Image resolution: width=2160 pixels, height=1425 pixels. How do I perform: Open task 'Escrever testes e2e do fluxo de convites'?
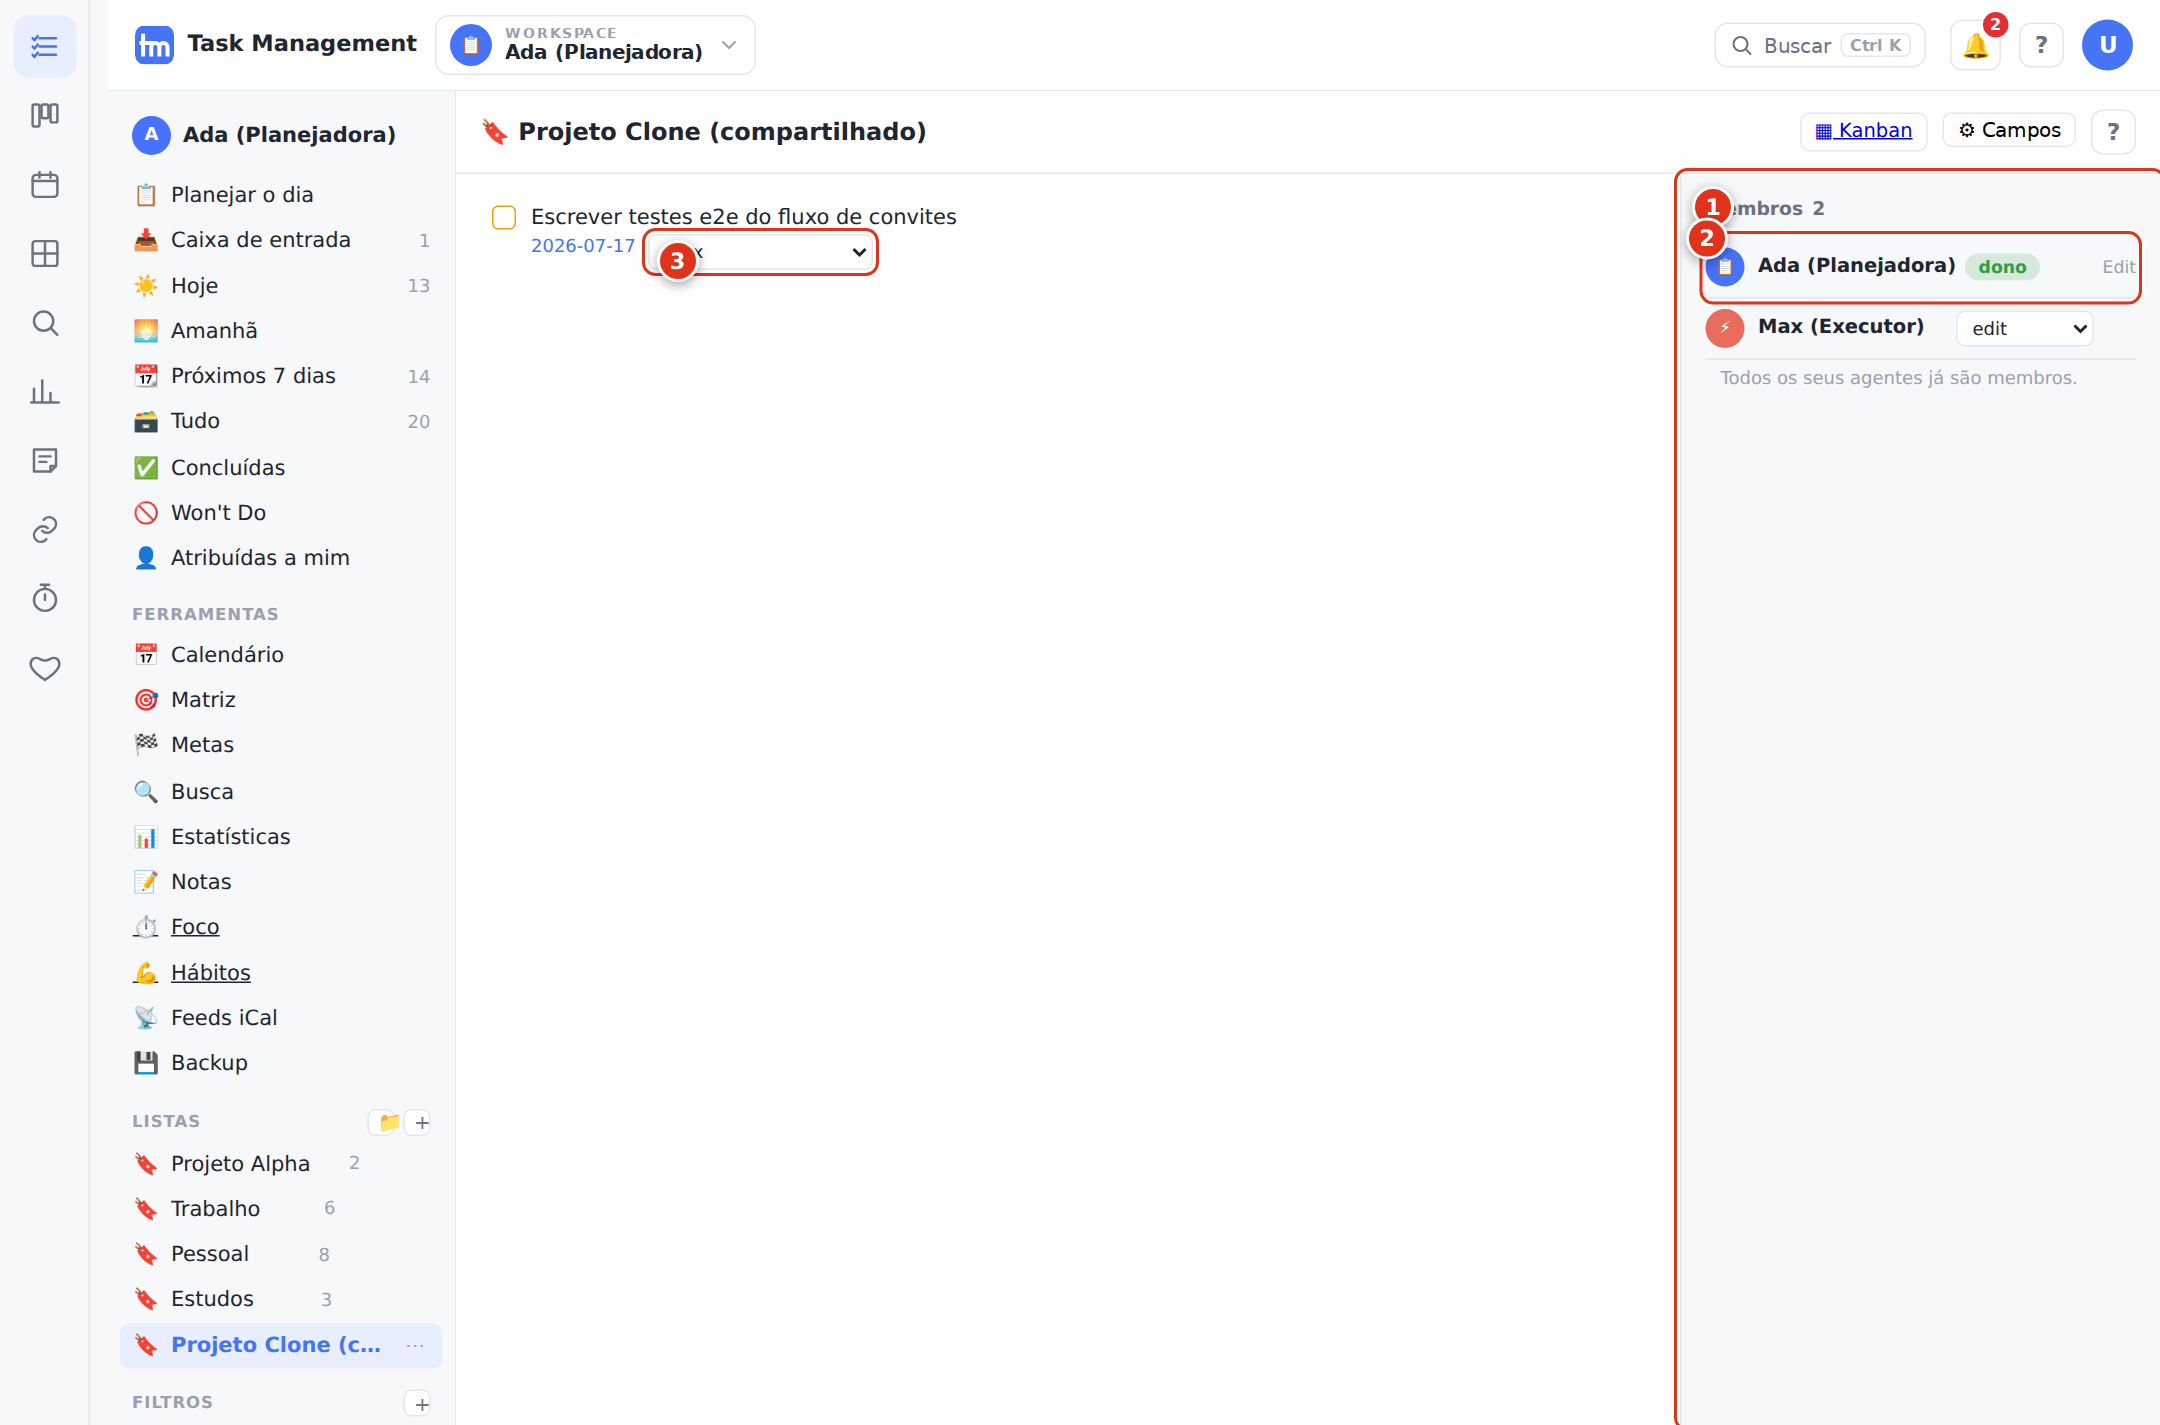click(x=743, y=217)
